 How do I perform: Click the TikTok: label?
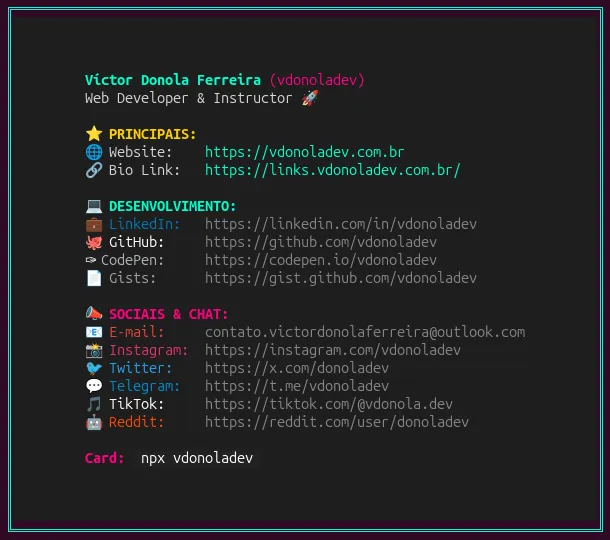click(x=136, y=404)
